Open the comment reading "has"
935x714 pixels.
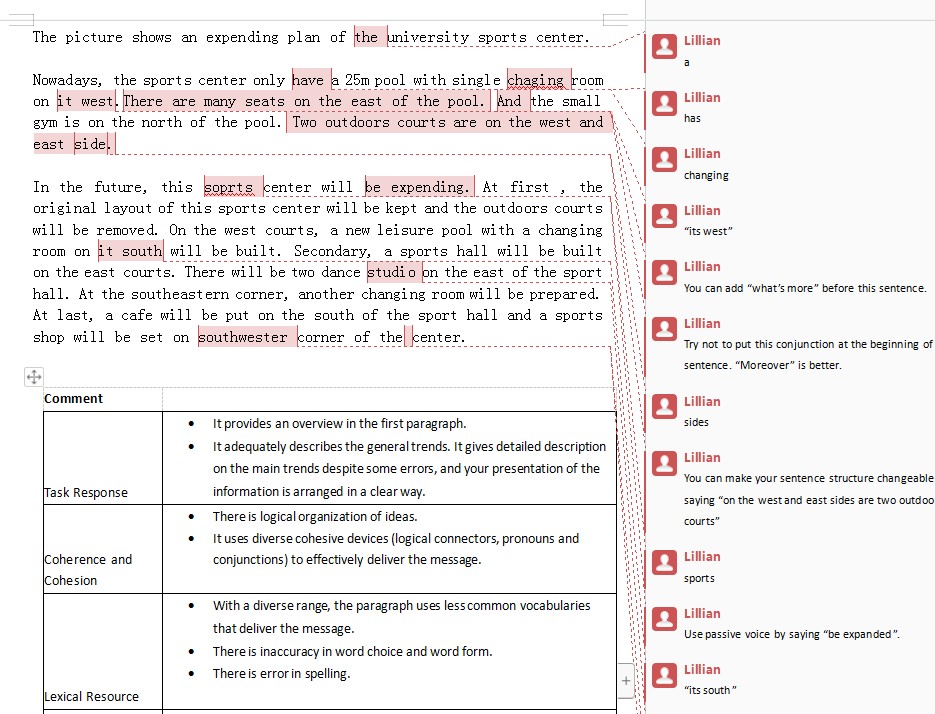[692, 118]
